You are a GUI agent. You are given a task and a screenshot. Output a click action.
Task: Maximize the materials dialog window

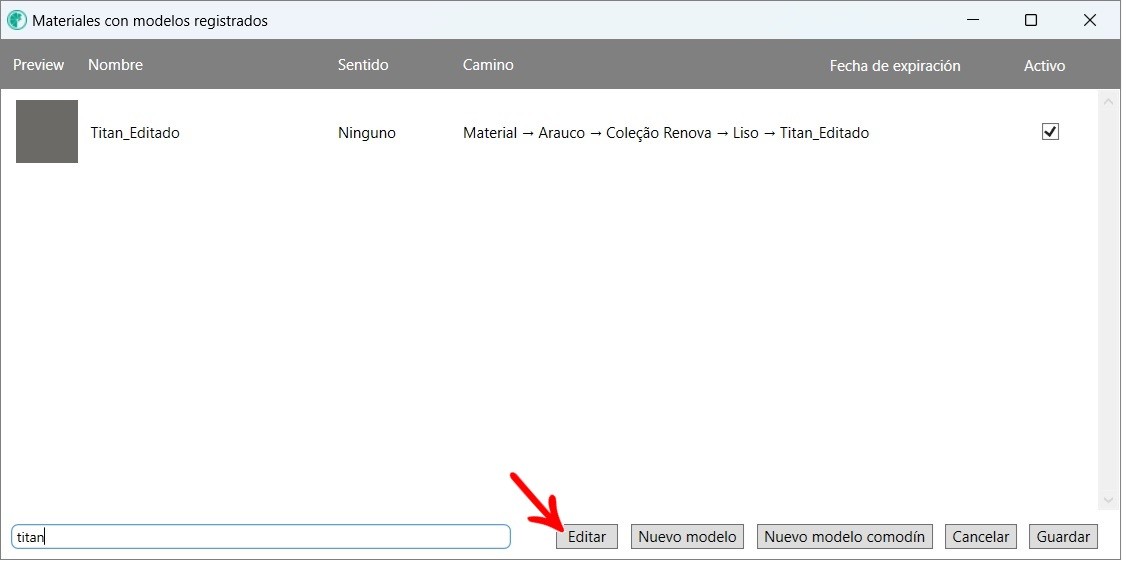(1030, 20)
